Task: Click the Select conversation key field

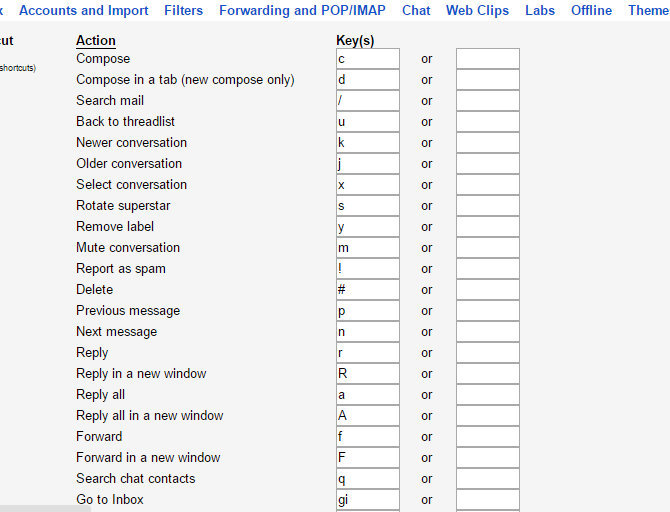Action: click(x=368, y=185)
